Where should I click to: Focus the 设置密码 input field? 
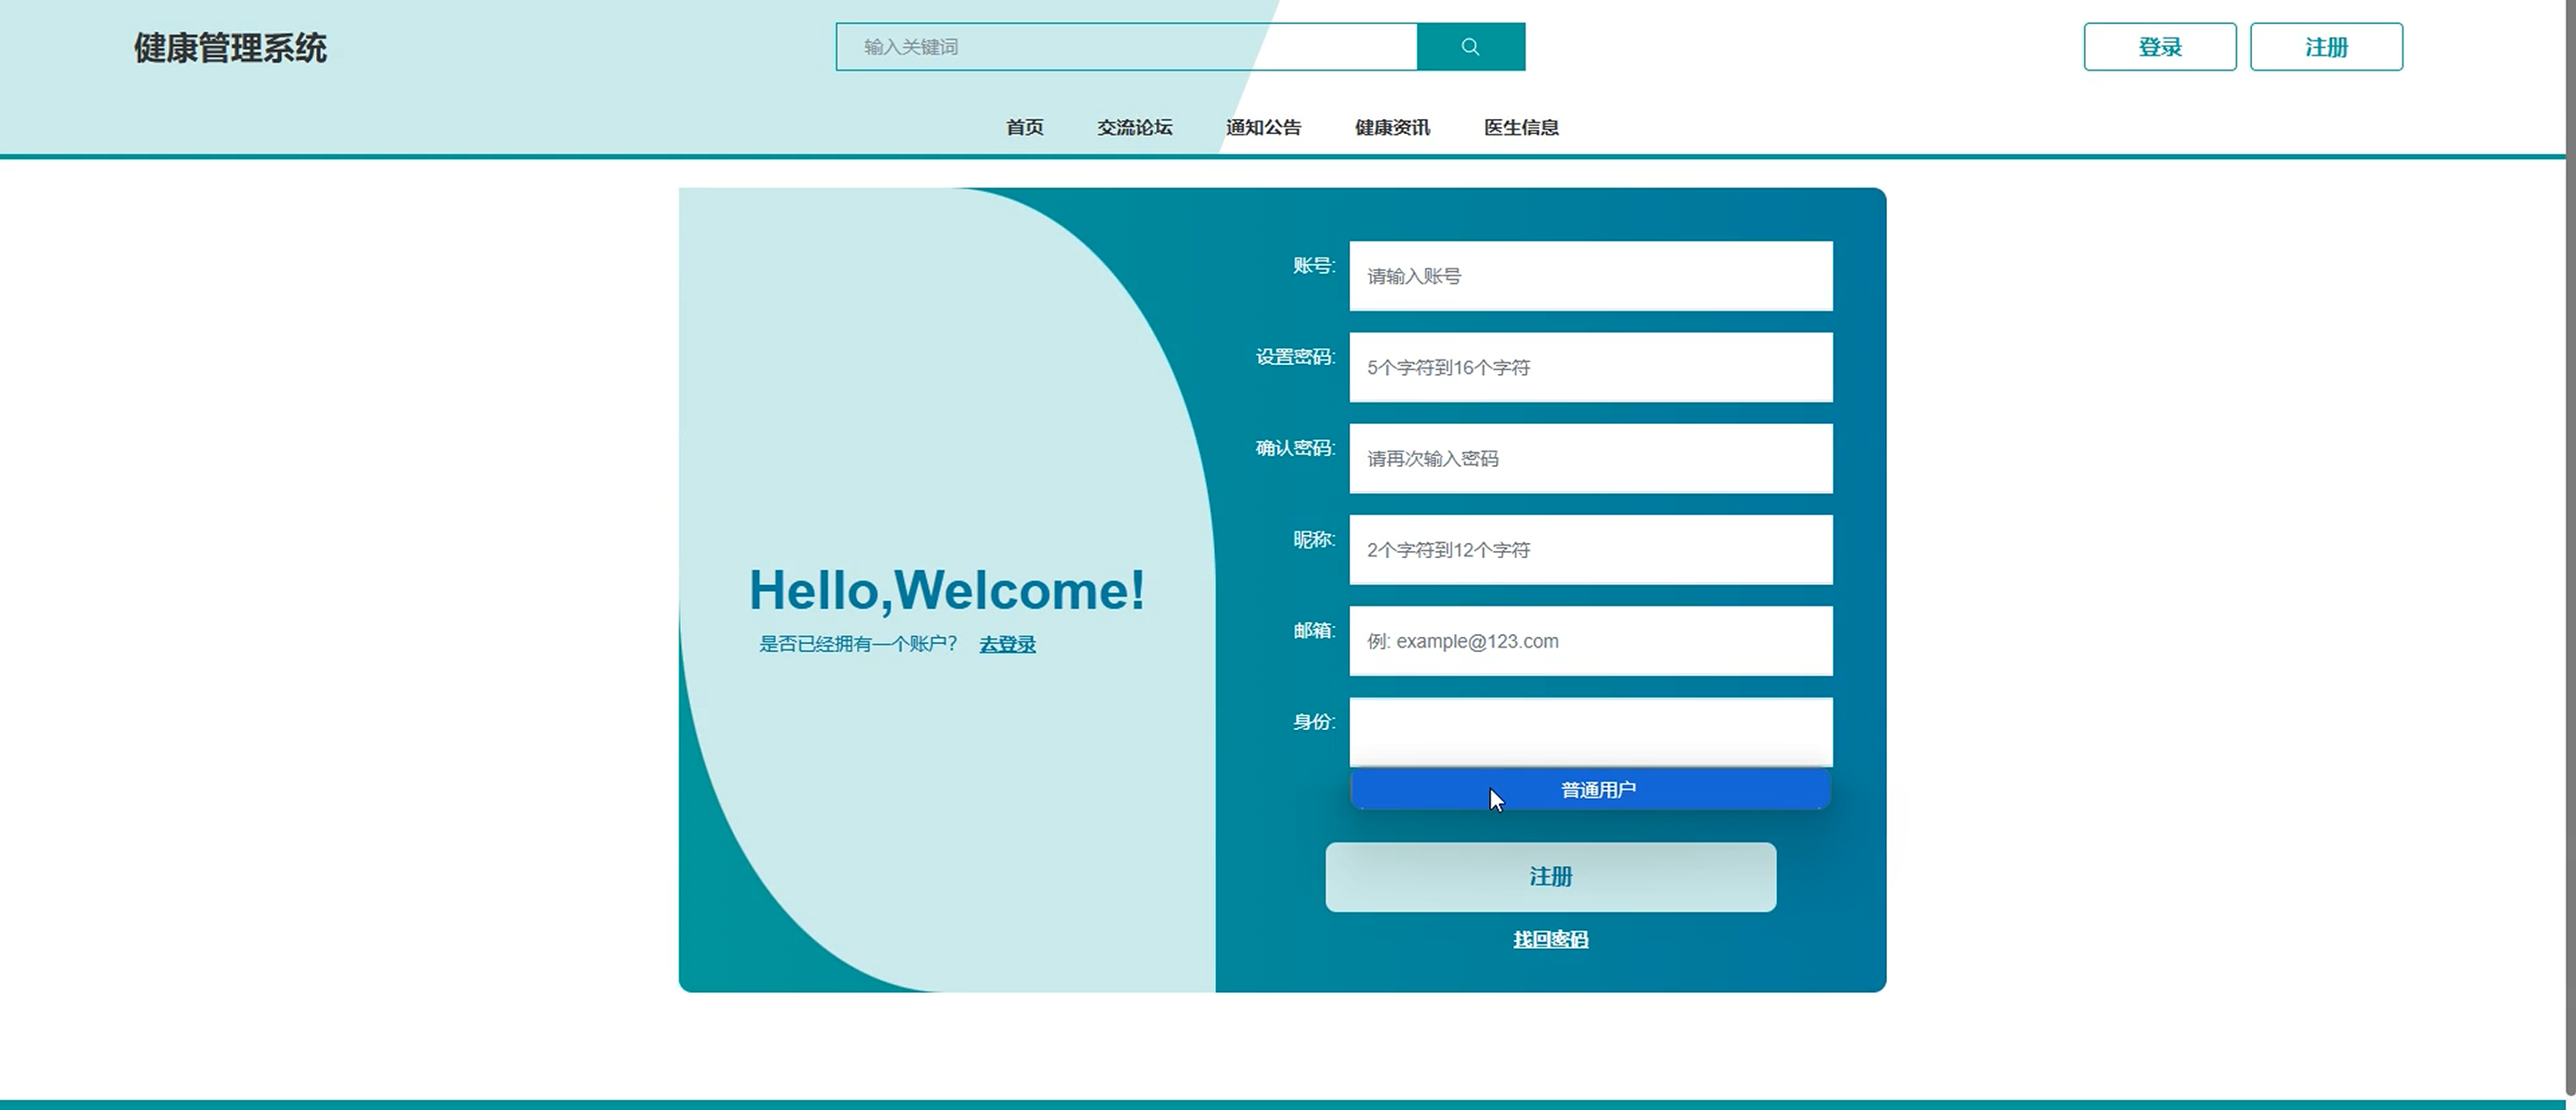click(1590, 367)
